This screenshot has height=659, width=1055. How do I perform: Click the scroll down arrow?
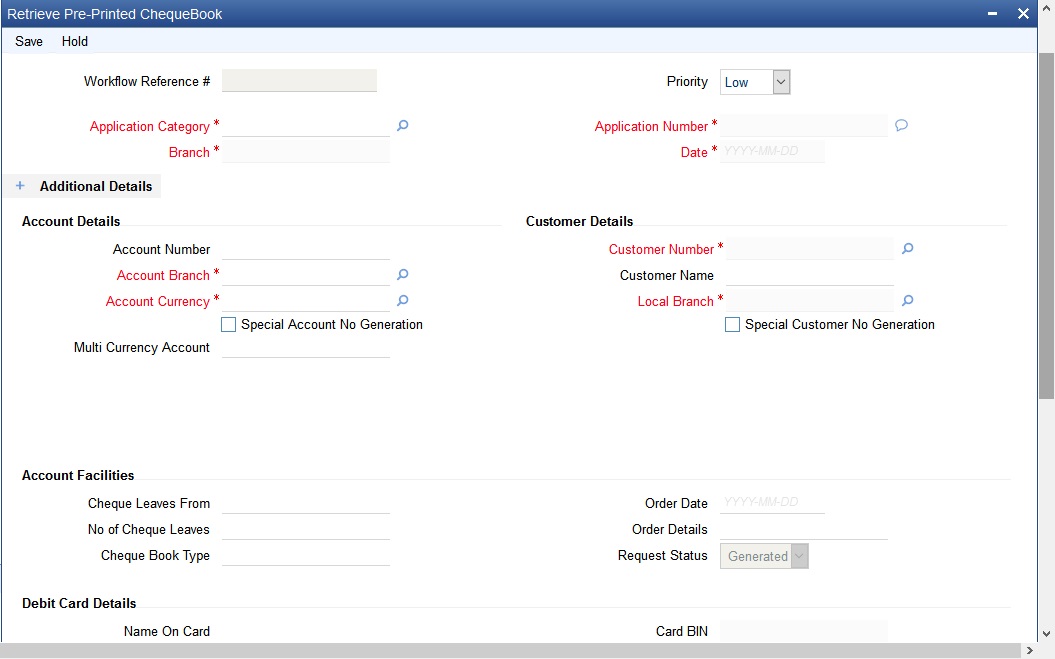coord(1046,633)
